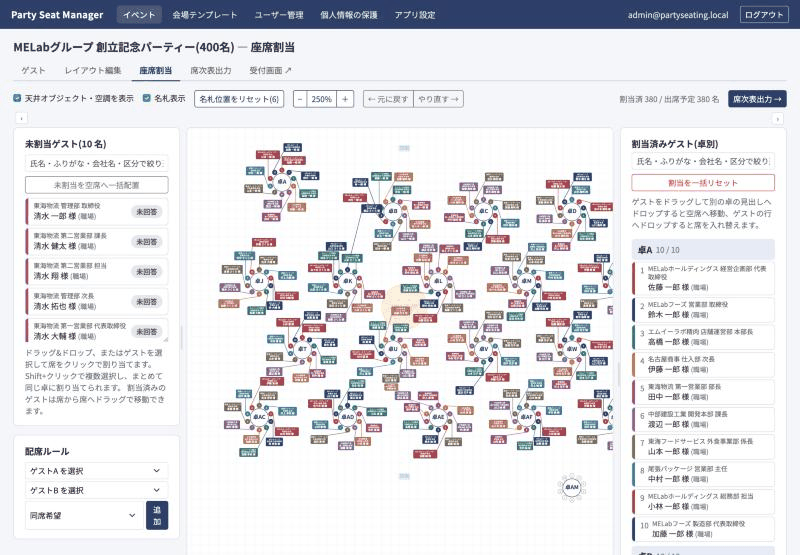Select assigned guest 佐藤 一郎 様
Viewport: 800px width, 555px height.
(x=703, y=279)
